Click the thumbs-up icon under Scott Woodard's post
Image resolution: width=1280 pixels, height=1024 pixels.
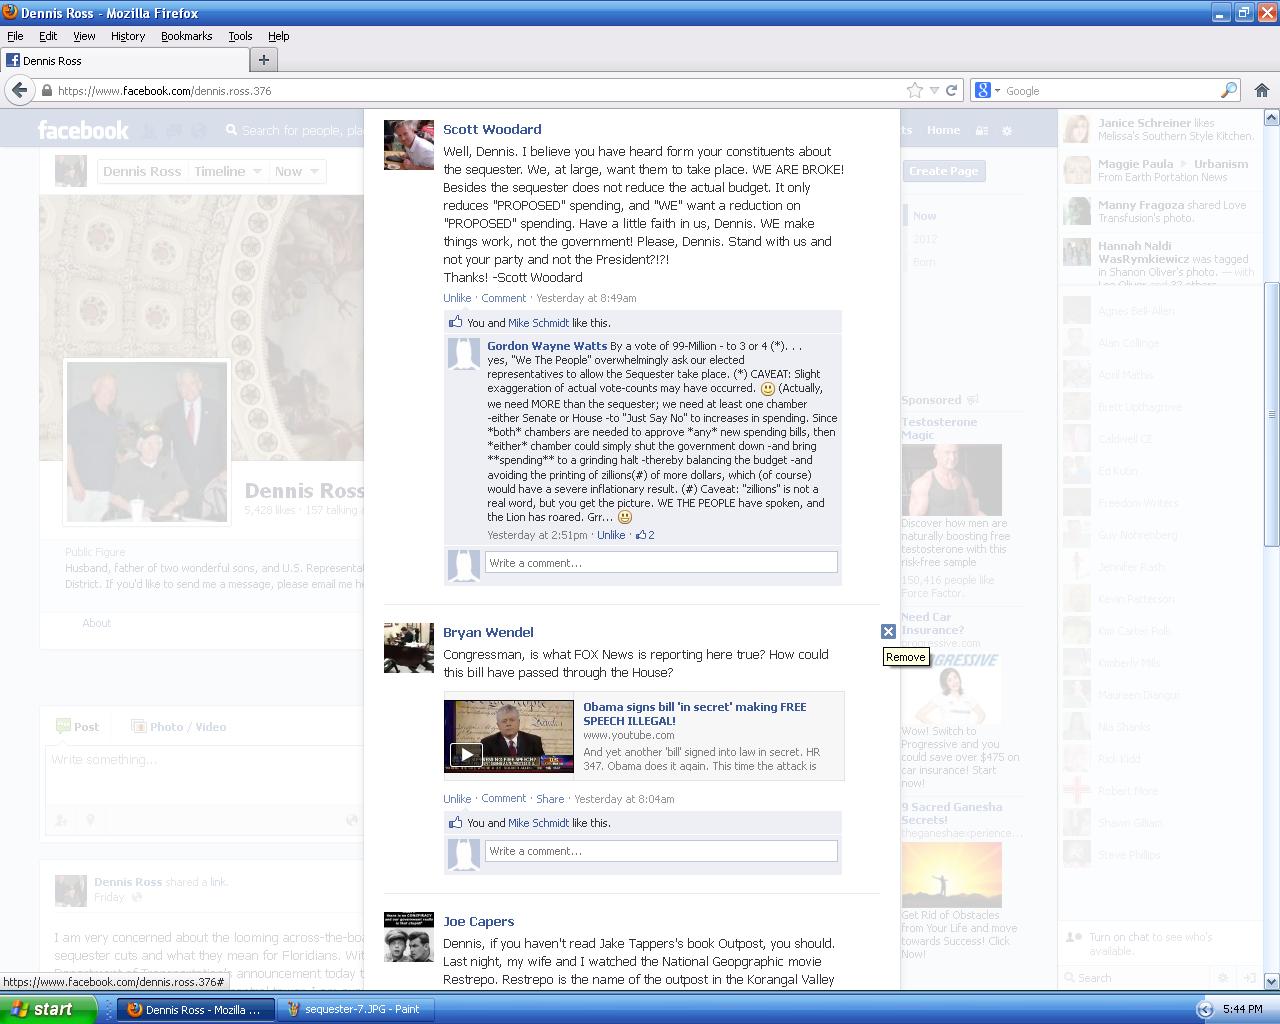(456, 322)
